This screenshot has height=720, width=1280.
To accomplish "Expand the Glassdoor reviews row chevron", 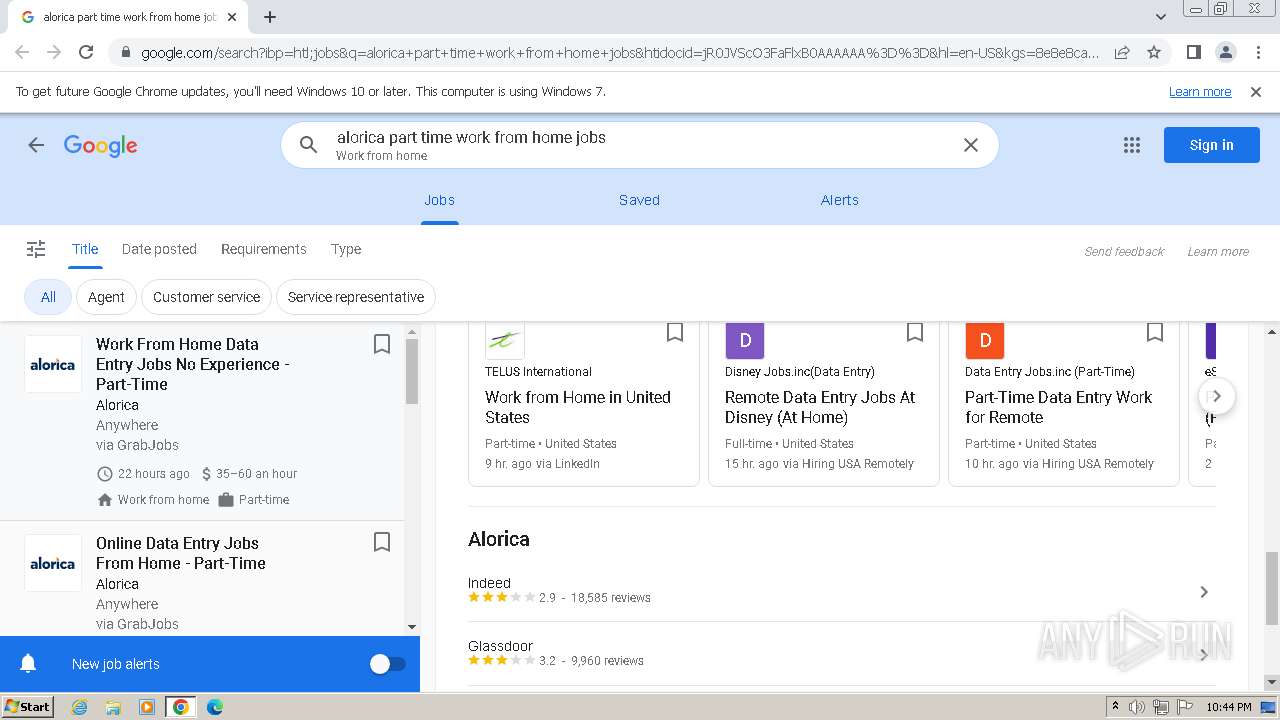I will [1204, 654].
